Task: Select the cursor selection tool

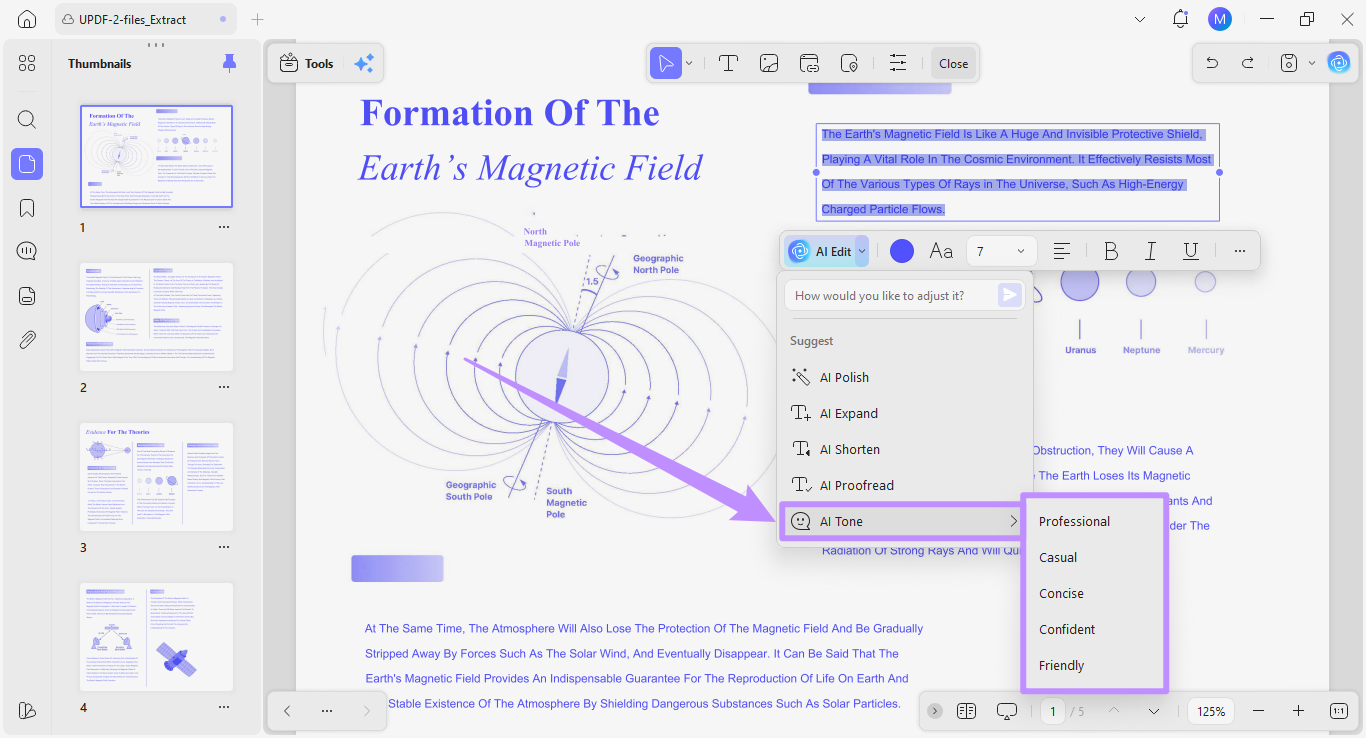Action: (665, 63)
